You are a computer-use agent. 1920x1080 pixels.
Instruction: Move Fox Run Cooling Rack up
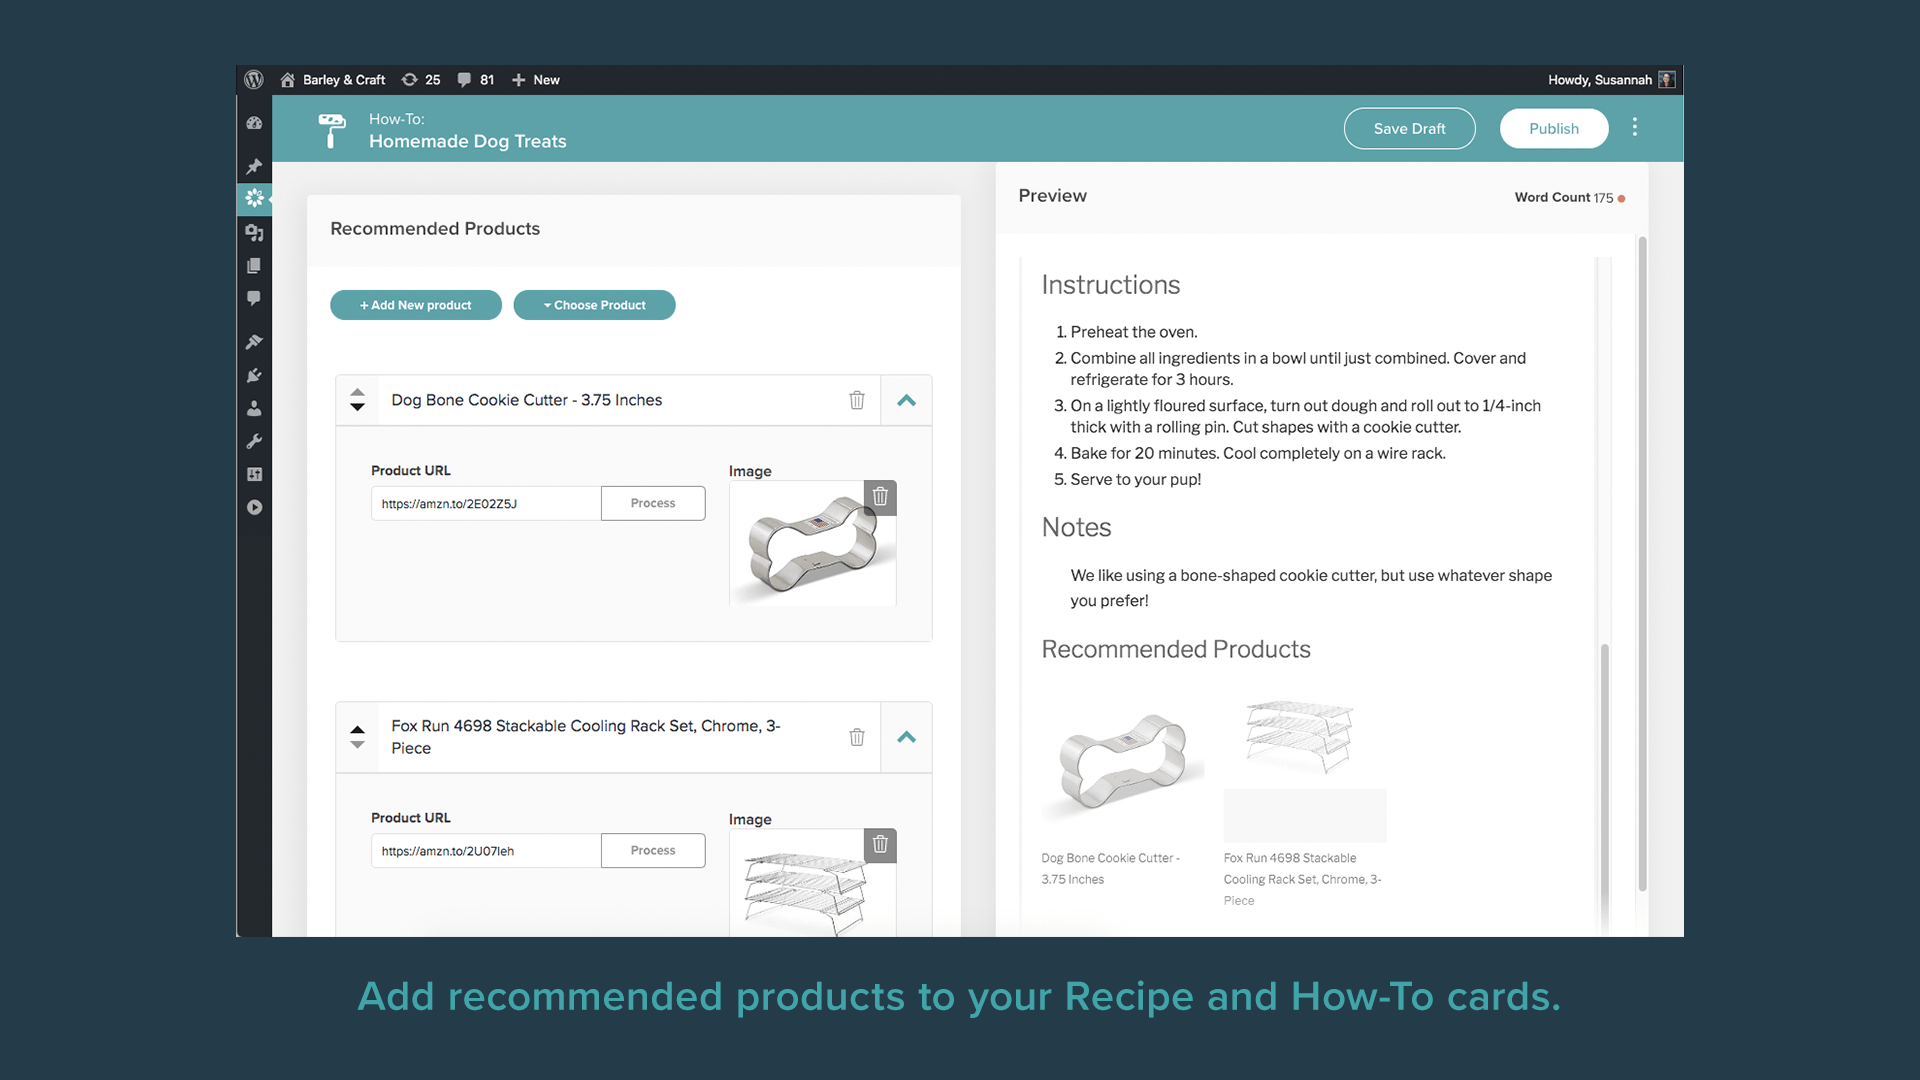pos(357,729)
